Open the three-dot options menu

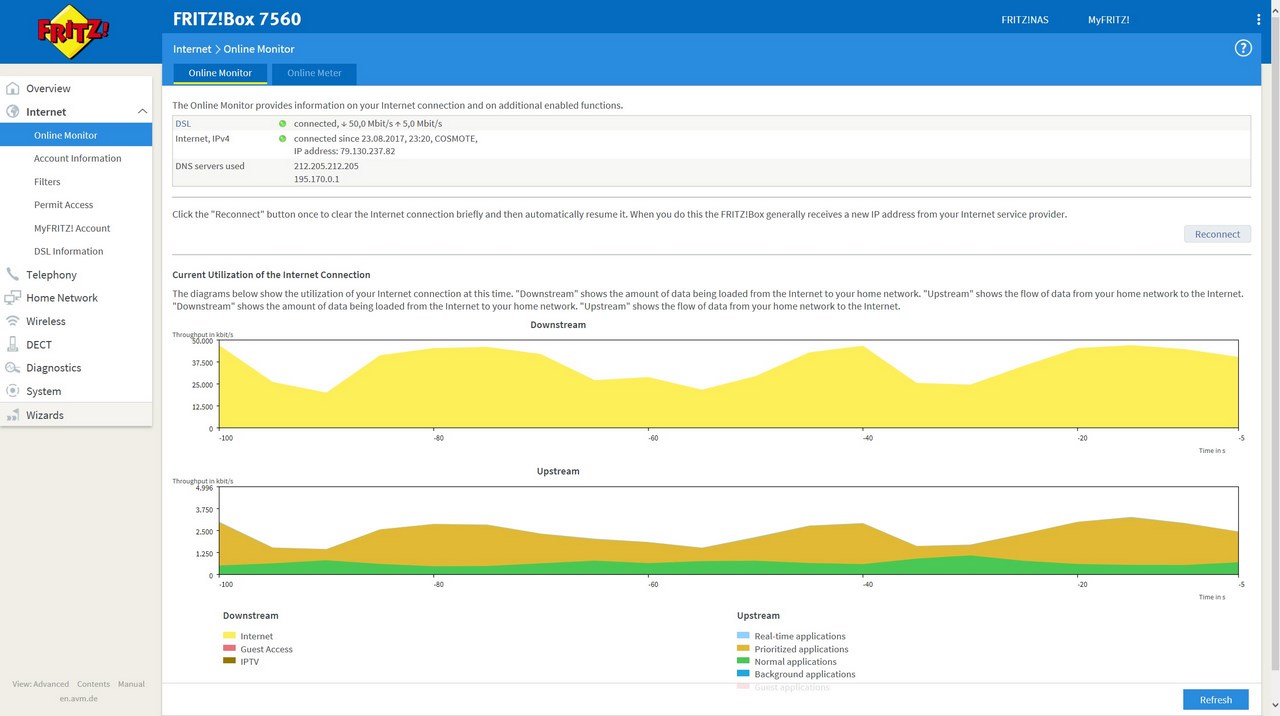pos(1259,20)
